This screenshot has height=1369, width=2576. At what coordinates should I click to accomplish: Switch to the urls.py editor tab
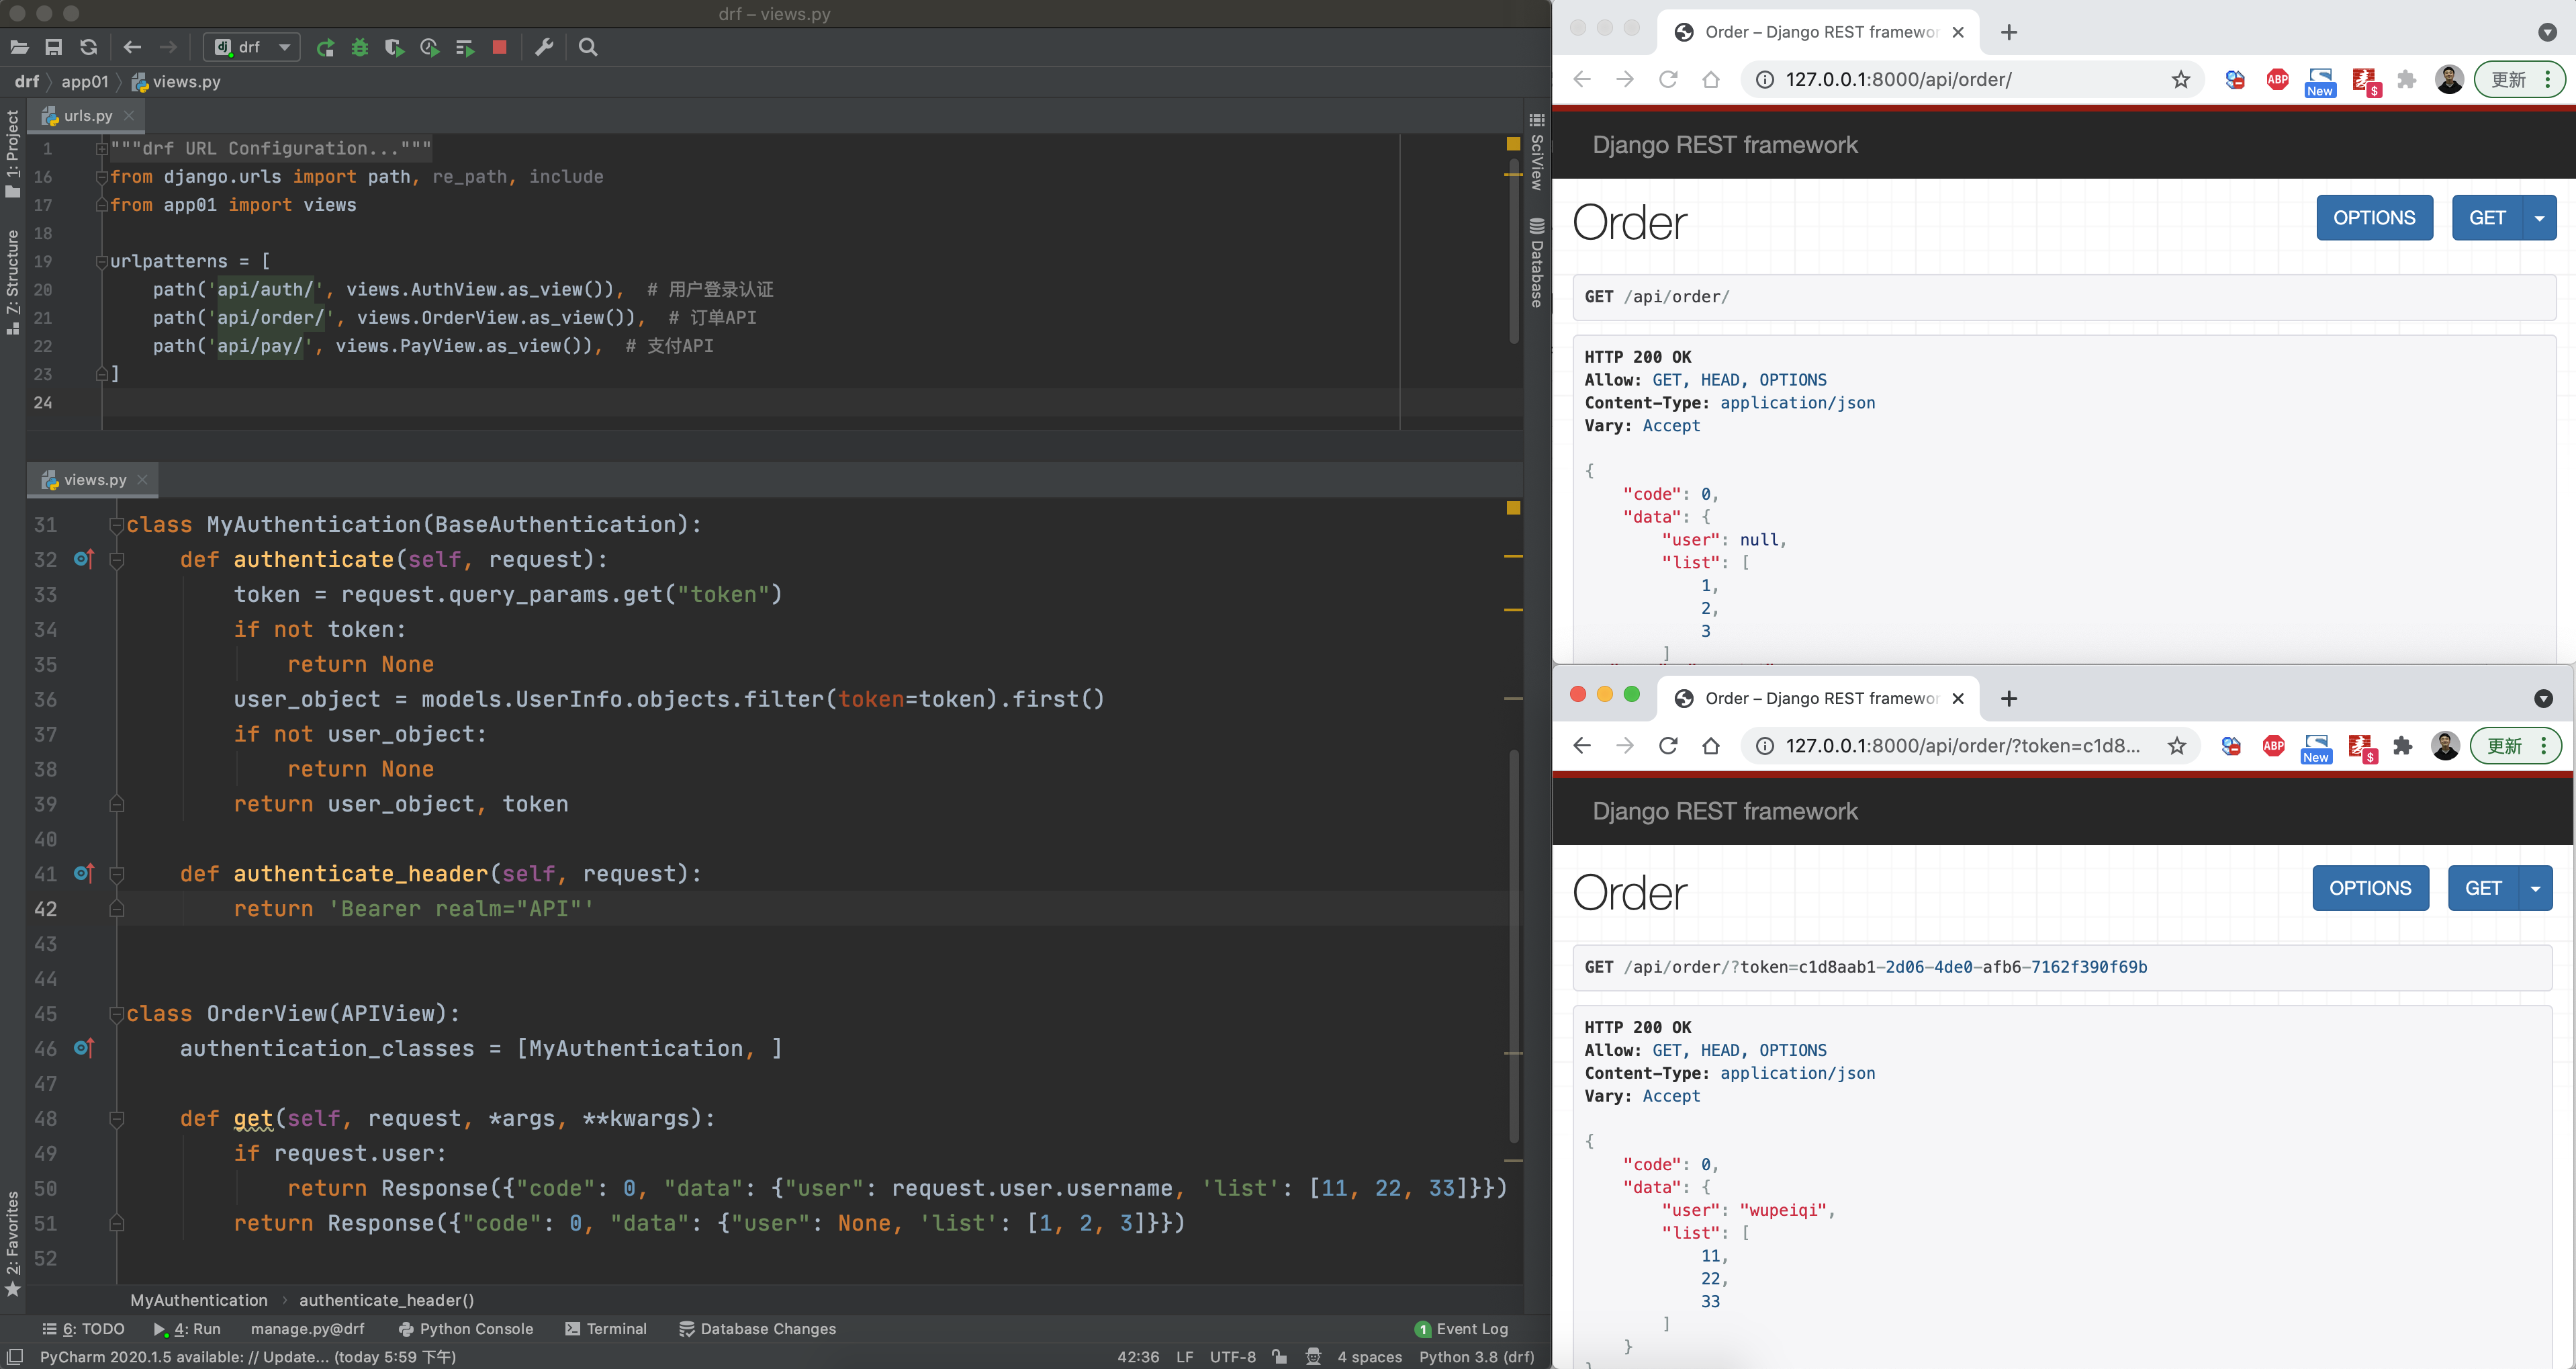(87, 116)
